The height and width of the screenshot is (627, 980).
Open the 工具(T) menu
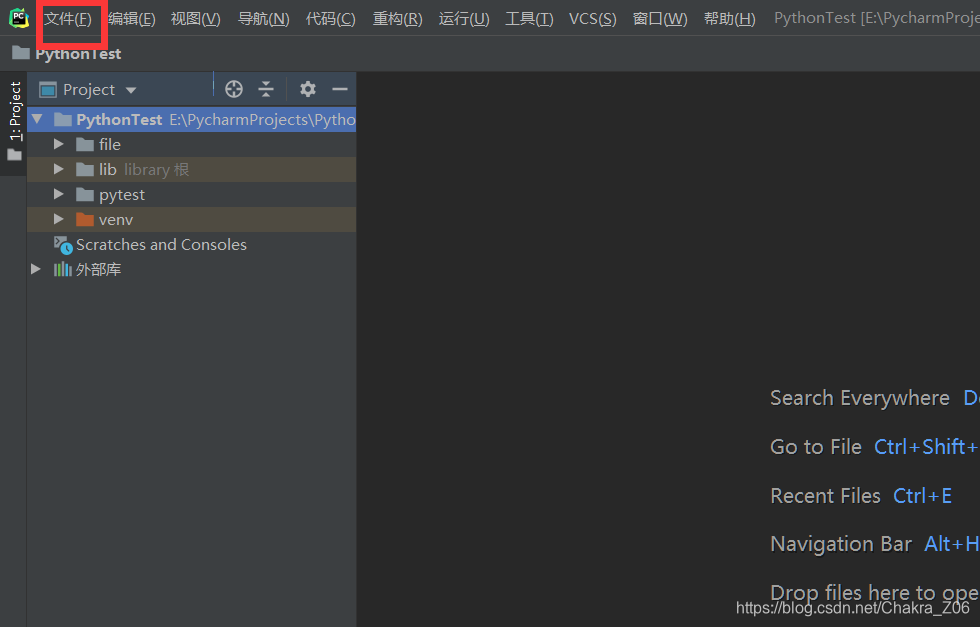point(529,19)
